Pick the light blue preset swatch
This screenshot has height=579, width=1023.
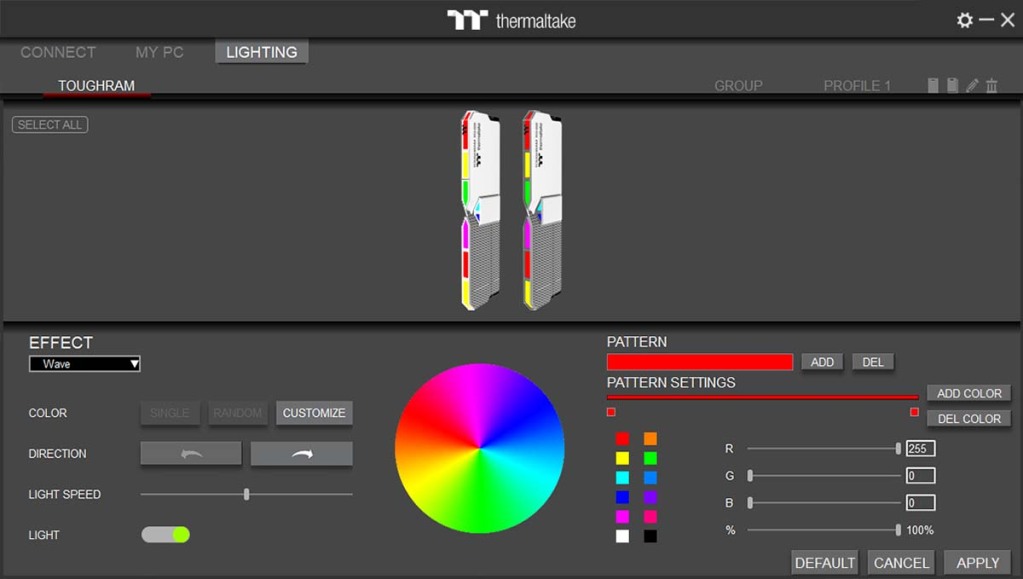point(650,478)
